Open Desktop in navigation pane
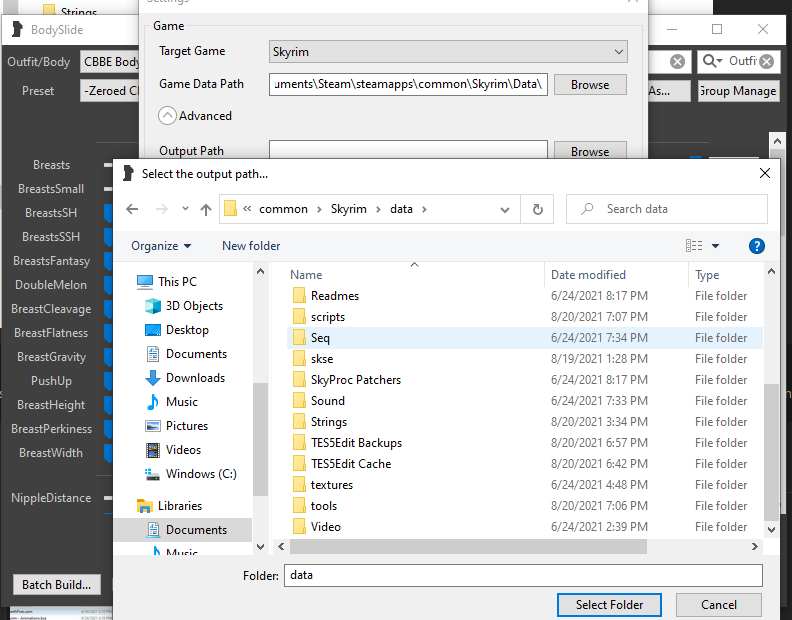The height and width of the screenshot is (620, 792). point(187,330)
